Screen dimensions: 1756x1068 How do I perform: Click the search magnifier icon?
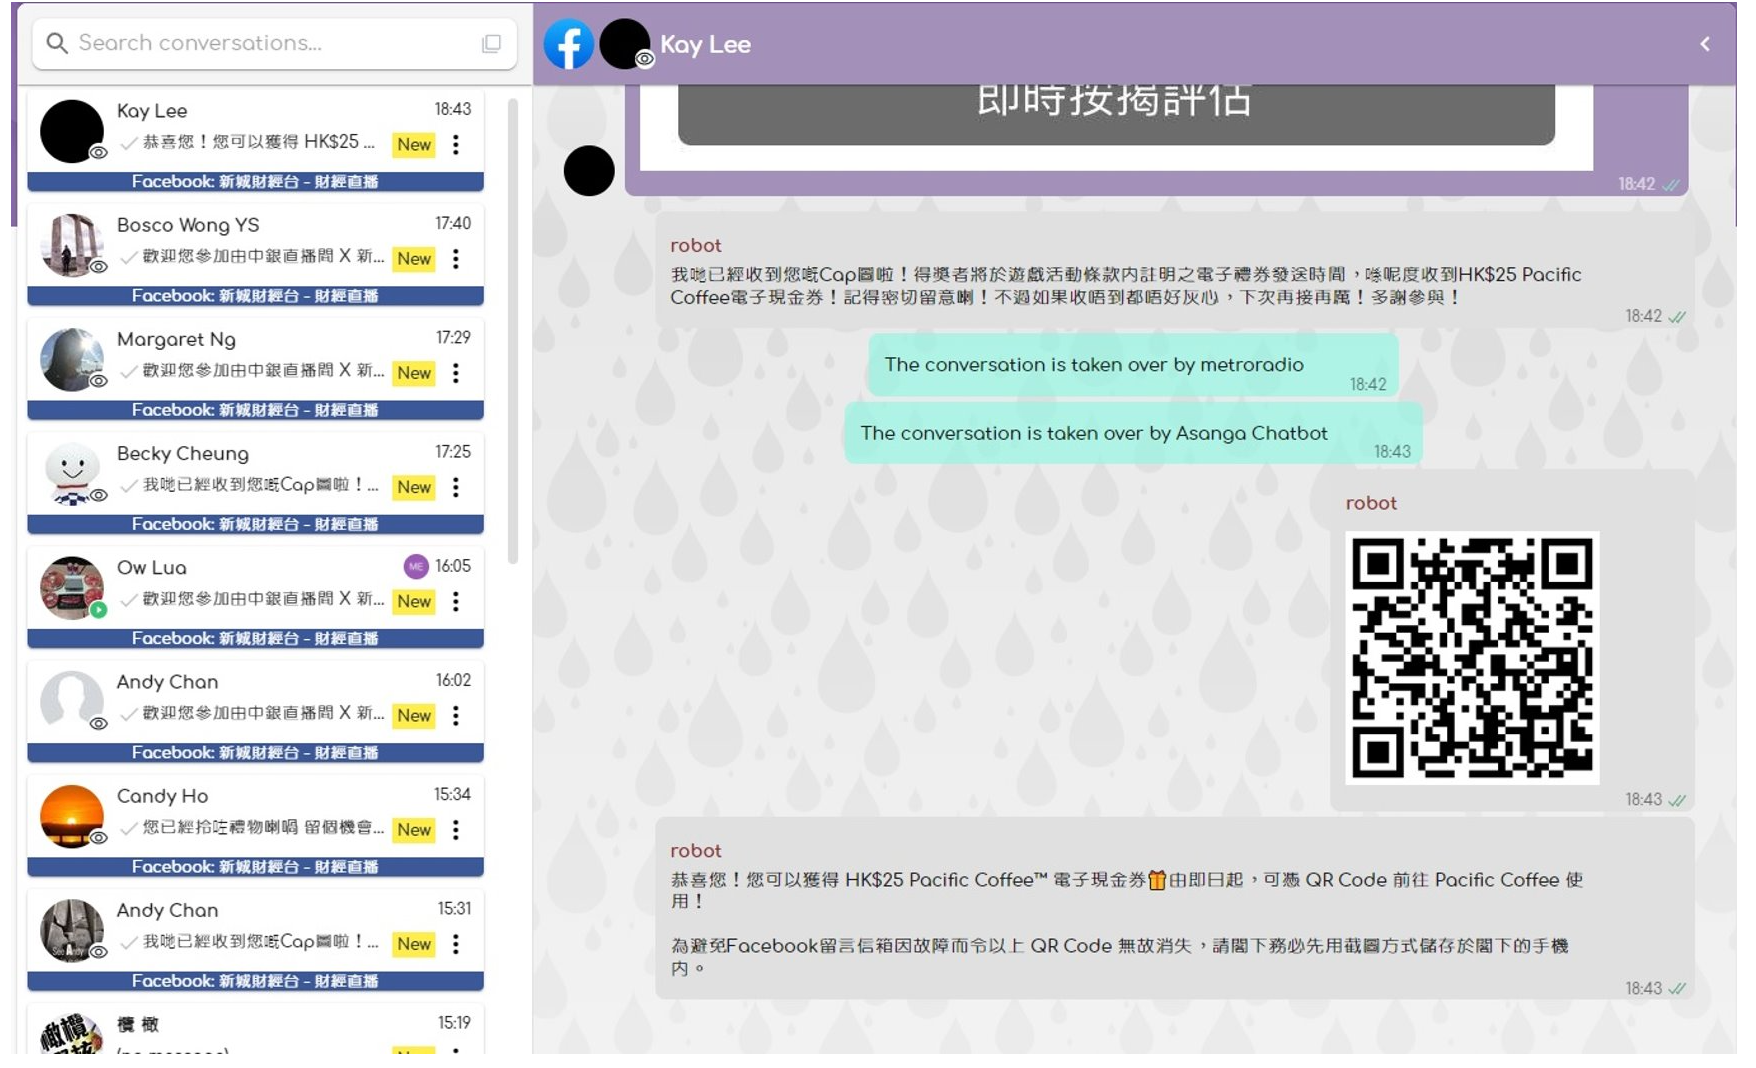point(57,44)
